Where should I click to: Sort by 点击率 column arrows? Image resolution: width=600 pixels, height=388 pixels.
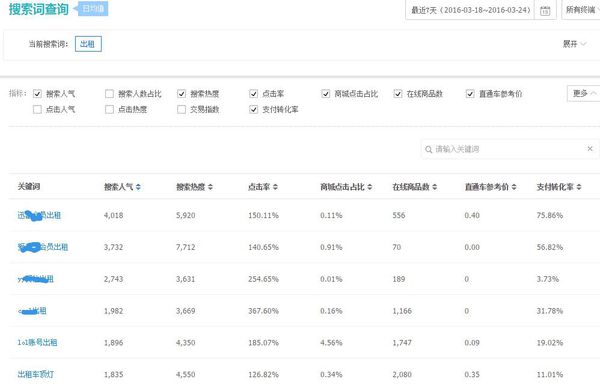[x=275, y=187]
